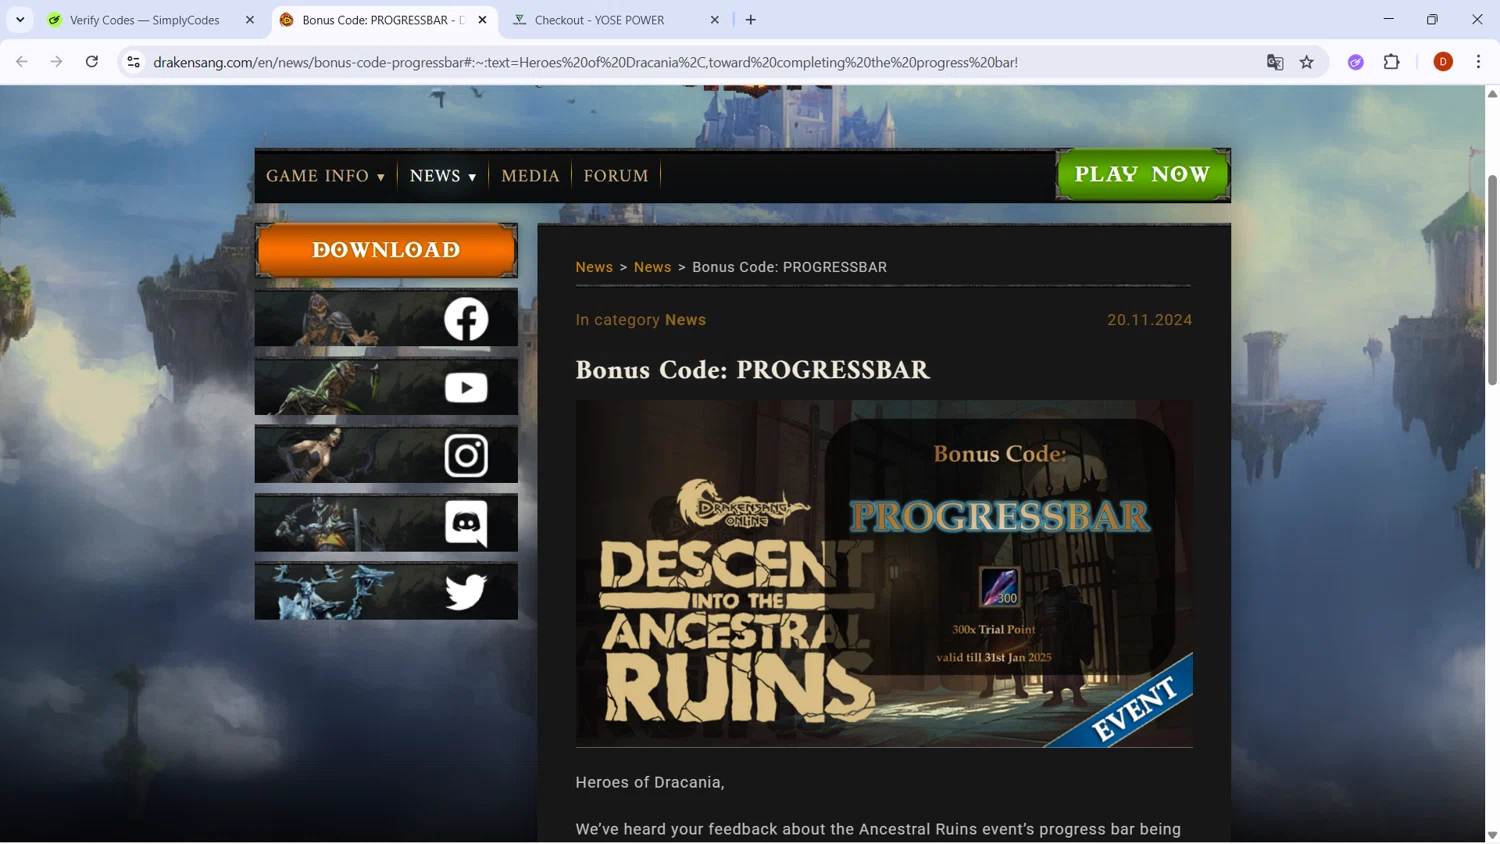Viewport: 1500px width, 844px height.
Task: Open the Twitter social banner
Action: point(386,591)
